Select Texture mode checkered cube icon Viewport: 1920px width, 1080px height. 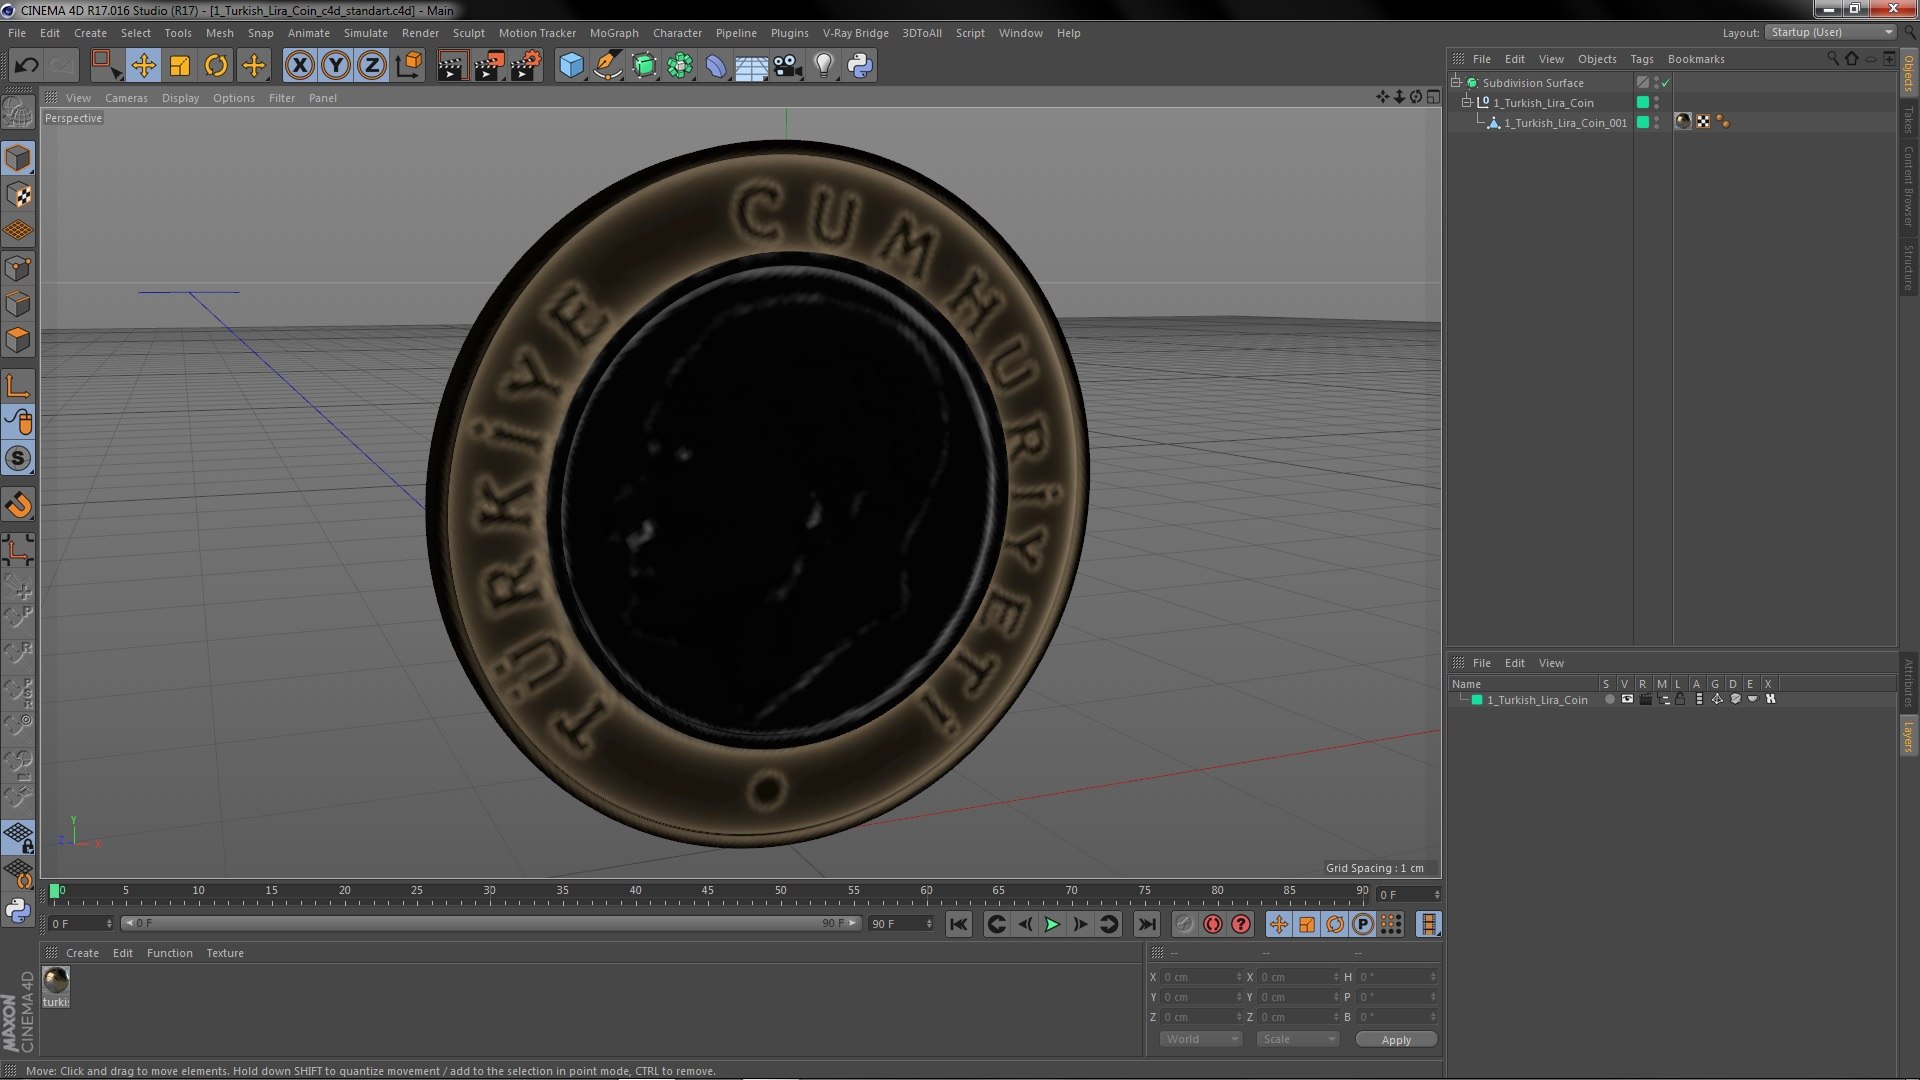(x=18, y=195)
